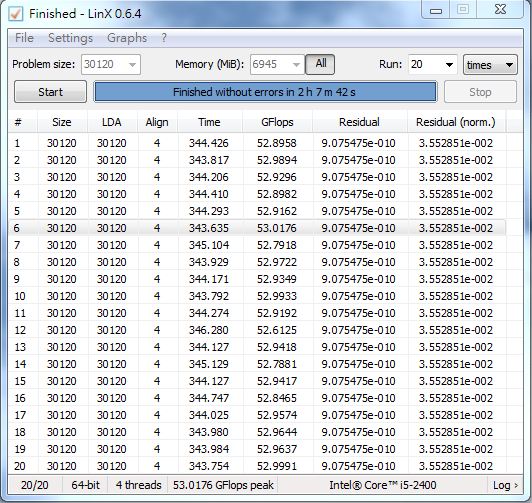
Task: Minimize the LinX window
Action: (436, 10)
